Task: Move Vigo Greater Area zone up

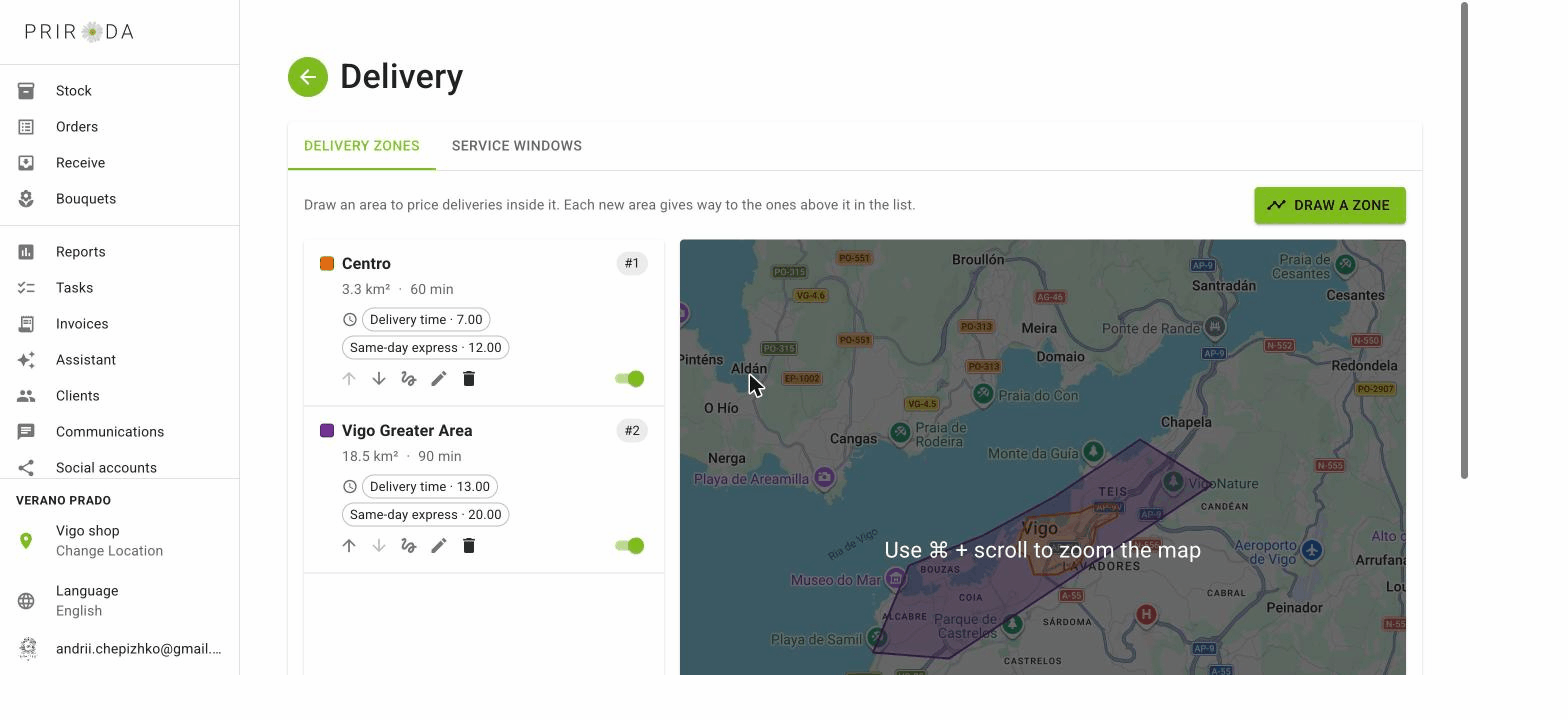Action: point(349,546)
